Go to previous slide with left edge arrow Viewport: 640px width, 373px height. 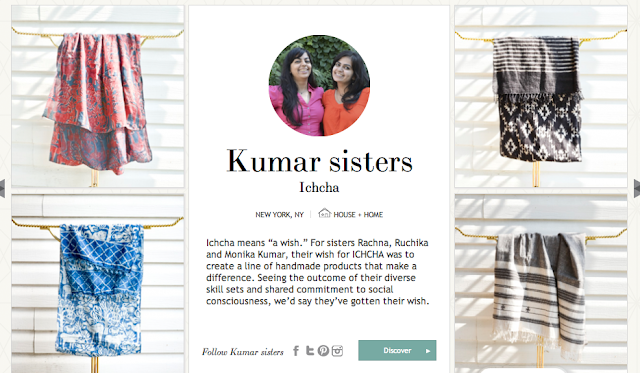[2, 188]
